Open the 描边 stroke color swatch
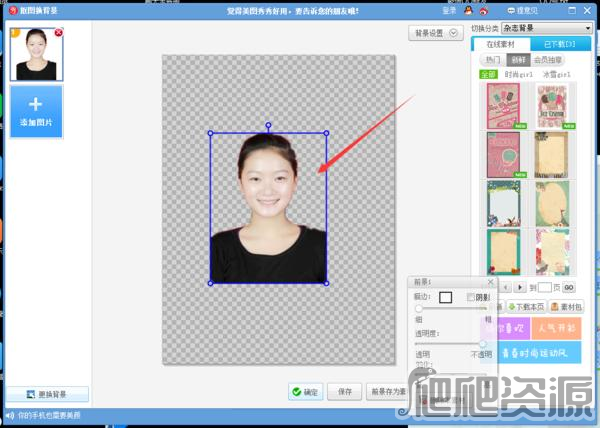The width and height of the screenshot is (600, 428). click(445, 297)
